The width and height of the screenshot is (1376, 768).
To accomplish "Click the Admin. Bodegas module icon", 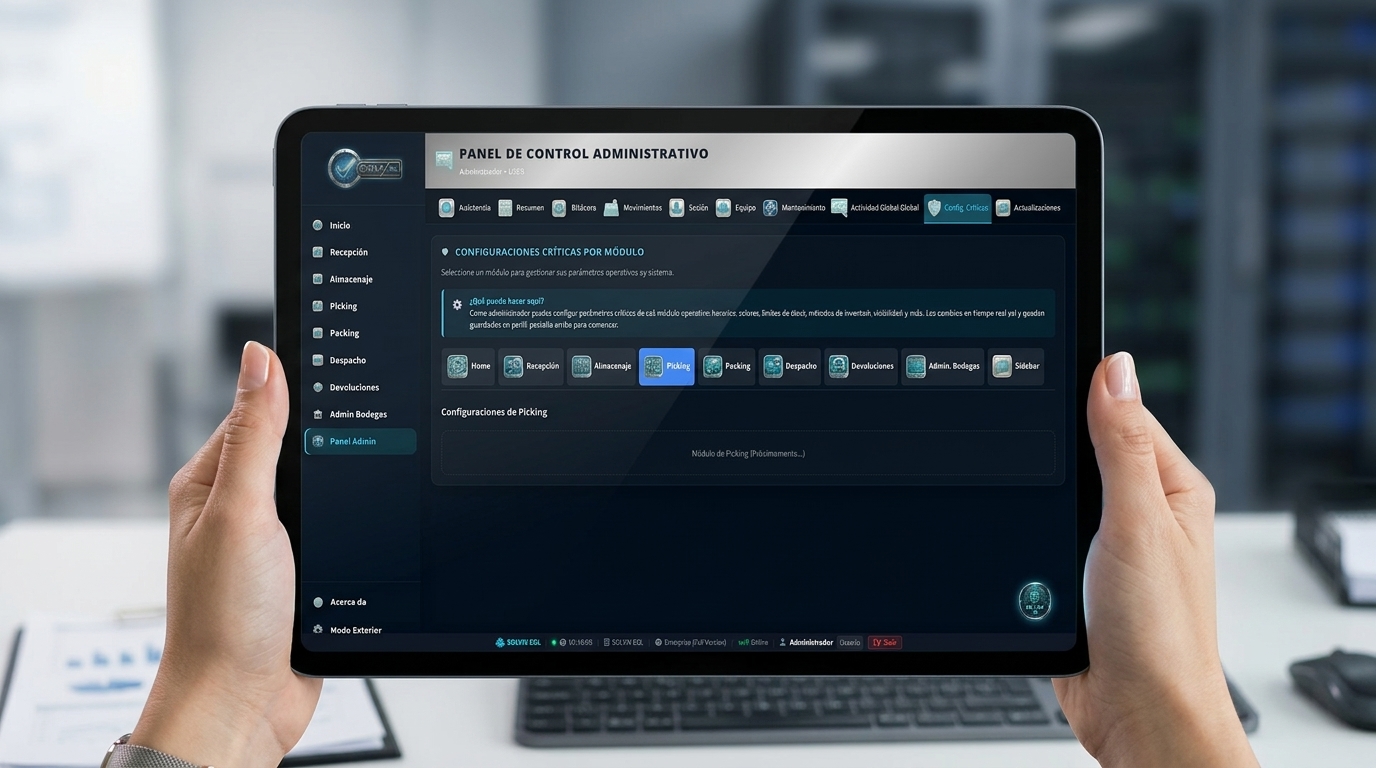I will (915, 366).
